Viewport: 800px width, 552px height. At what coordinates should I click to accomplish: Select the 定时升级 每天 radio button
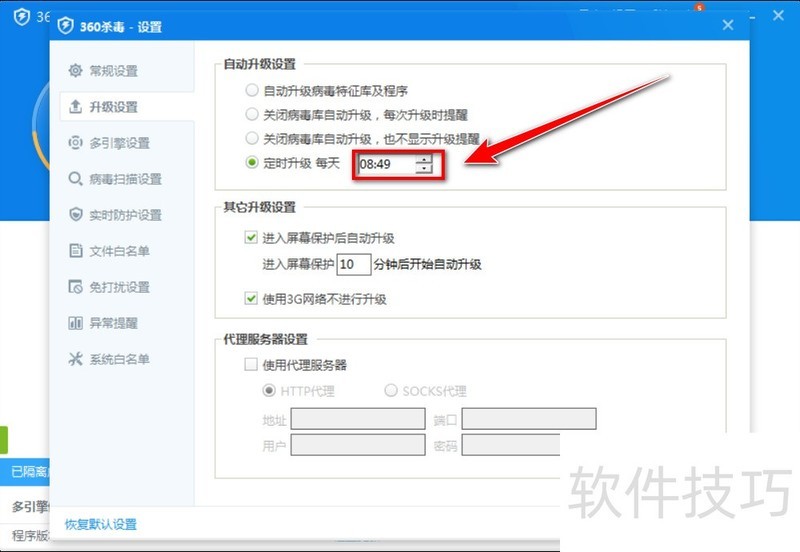point(252,163)
